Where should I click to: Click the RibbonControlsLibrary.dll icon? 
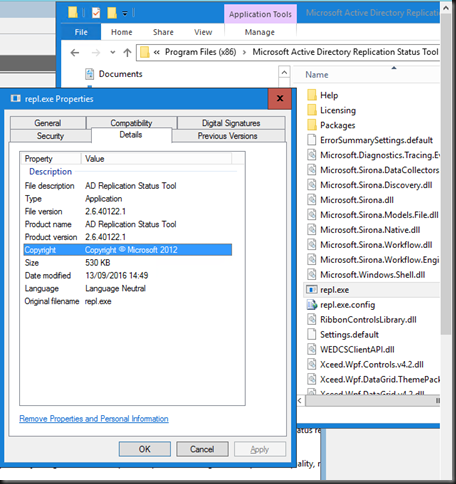point(312,320)
